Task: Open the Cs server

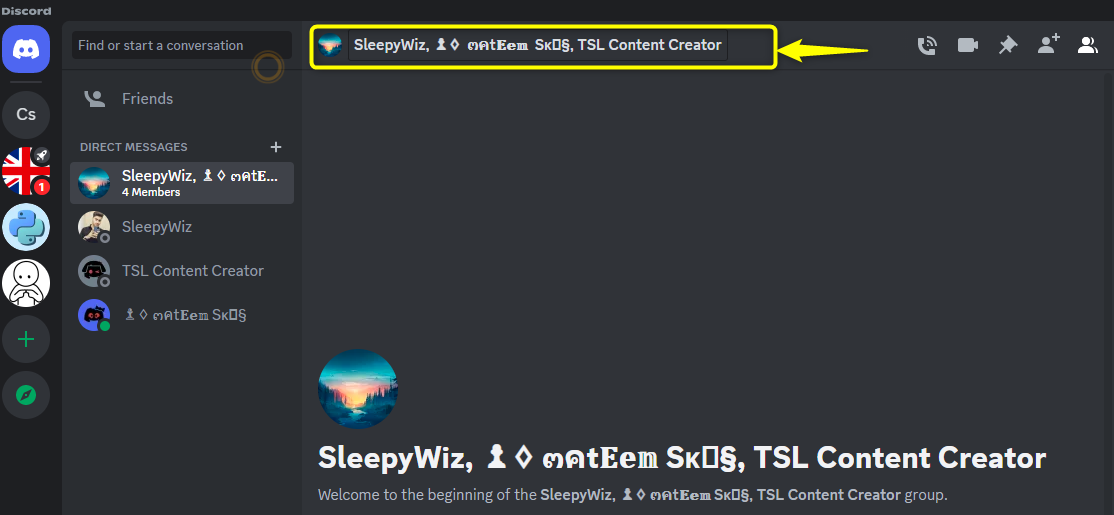Action: pos(26,114)
